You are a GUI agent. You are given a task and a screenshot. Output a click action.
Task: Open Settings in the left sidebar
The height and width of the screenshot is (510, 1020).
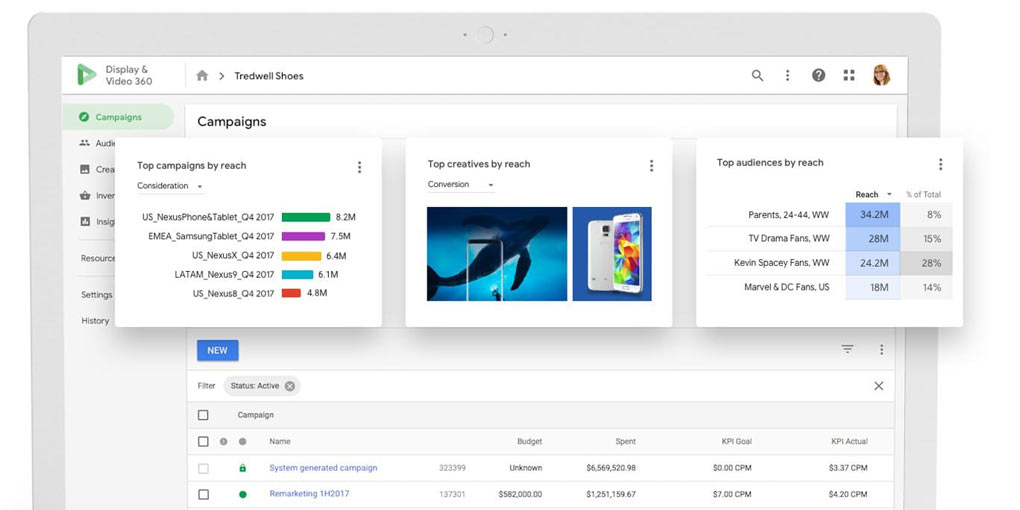click(97, 295)
